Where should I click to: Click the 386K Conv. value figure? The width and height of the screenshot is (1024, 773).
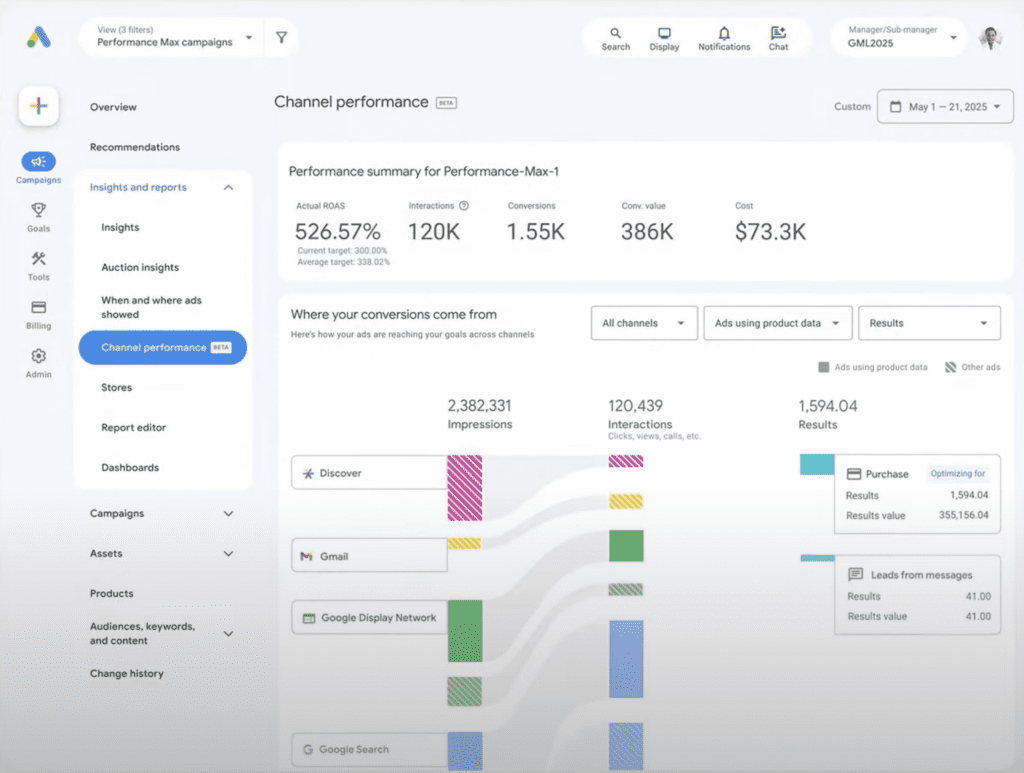[x=647, y=232]
